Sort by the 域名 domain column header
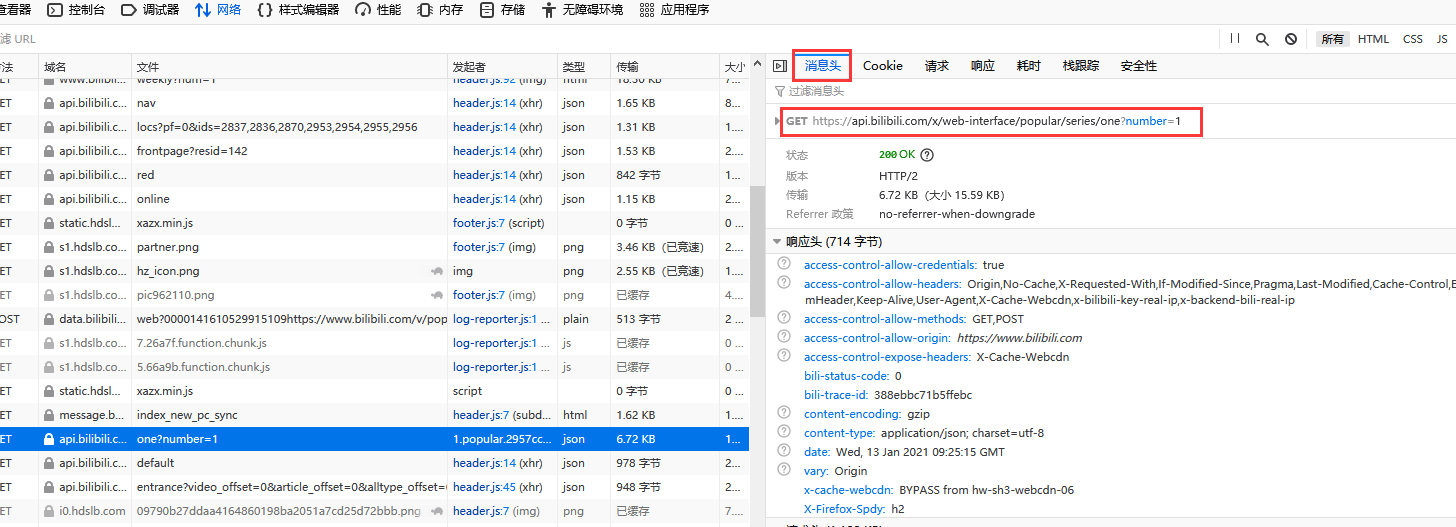1456x527 pixels. click(85, 66)
